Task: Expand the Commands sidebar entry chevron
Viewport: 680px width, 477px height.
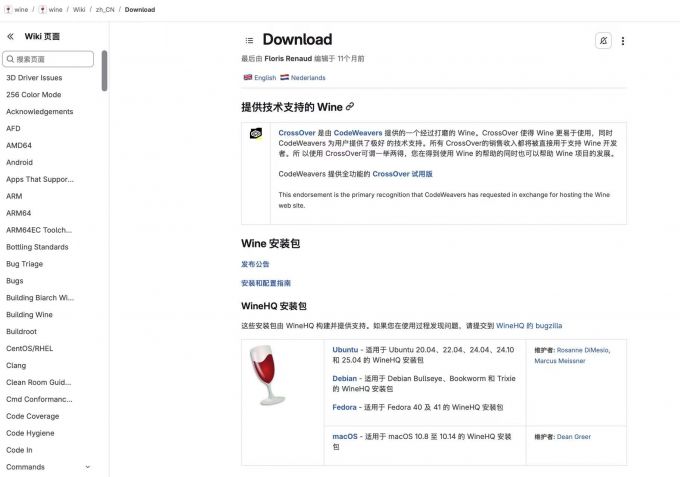Action: tap(88, 467)
